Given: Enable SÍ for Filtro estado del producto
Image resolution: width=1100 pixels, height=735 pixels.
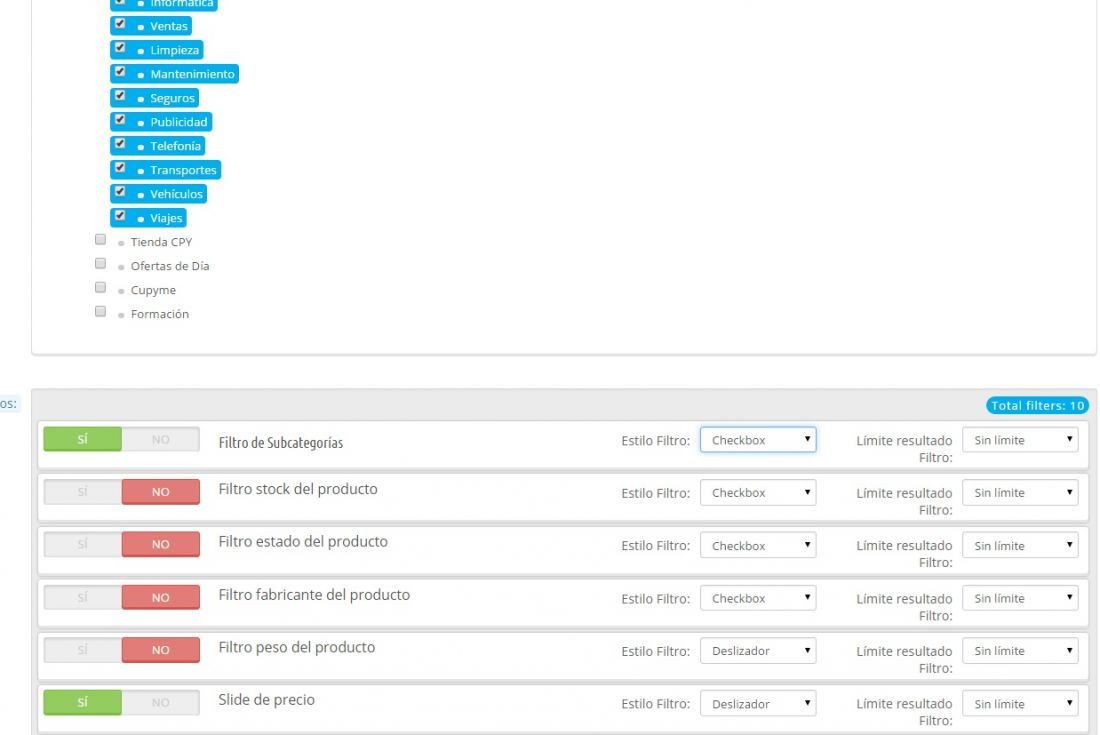Looking at the screenshot, I should 83,544.
